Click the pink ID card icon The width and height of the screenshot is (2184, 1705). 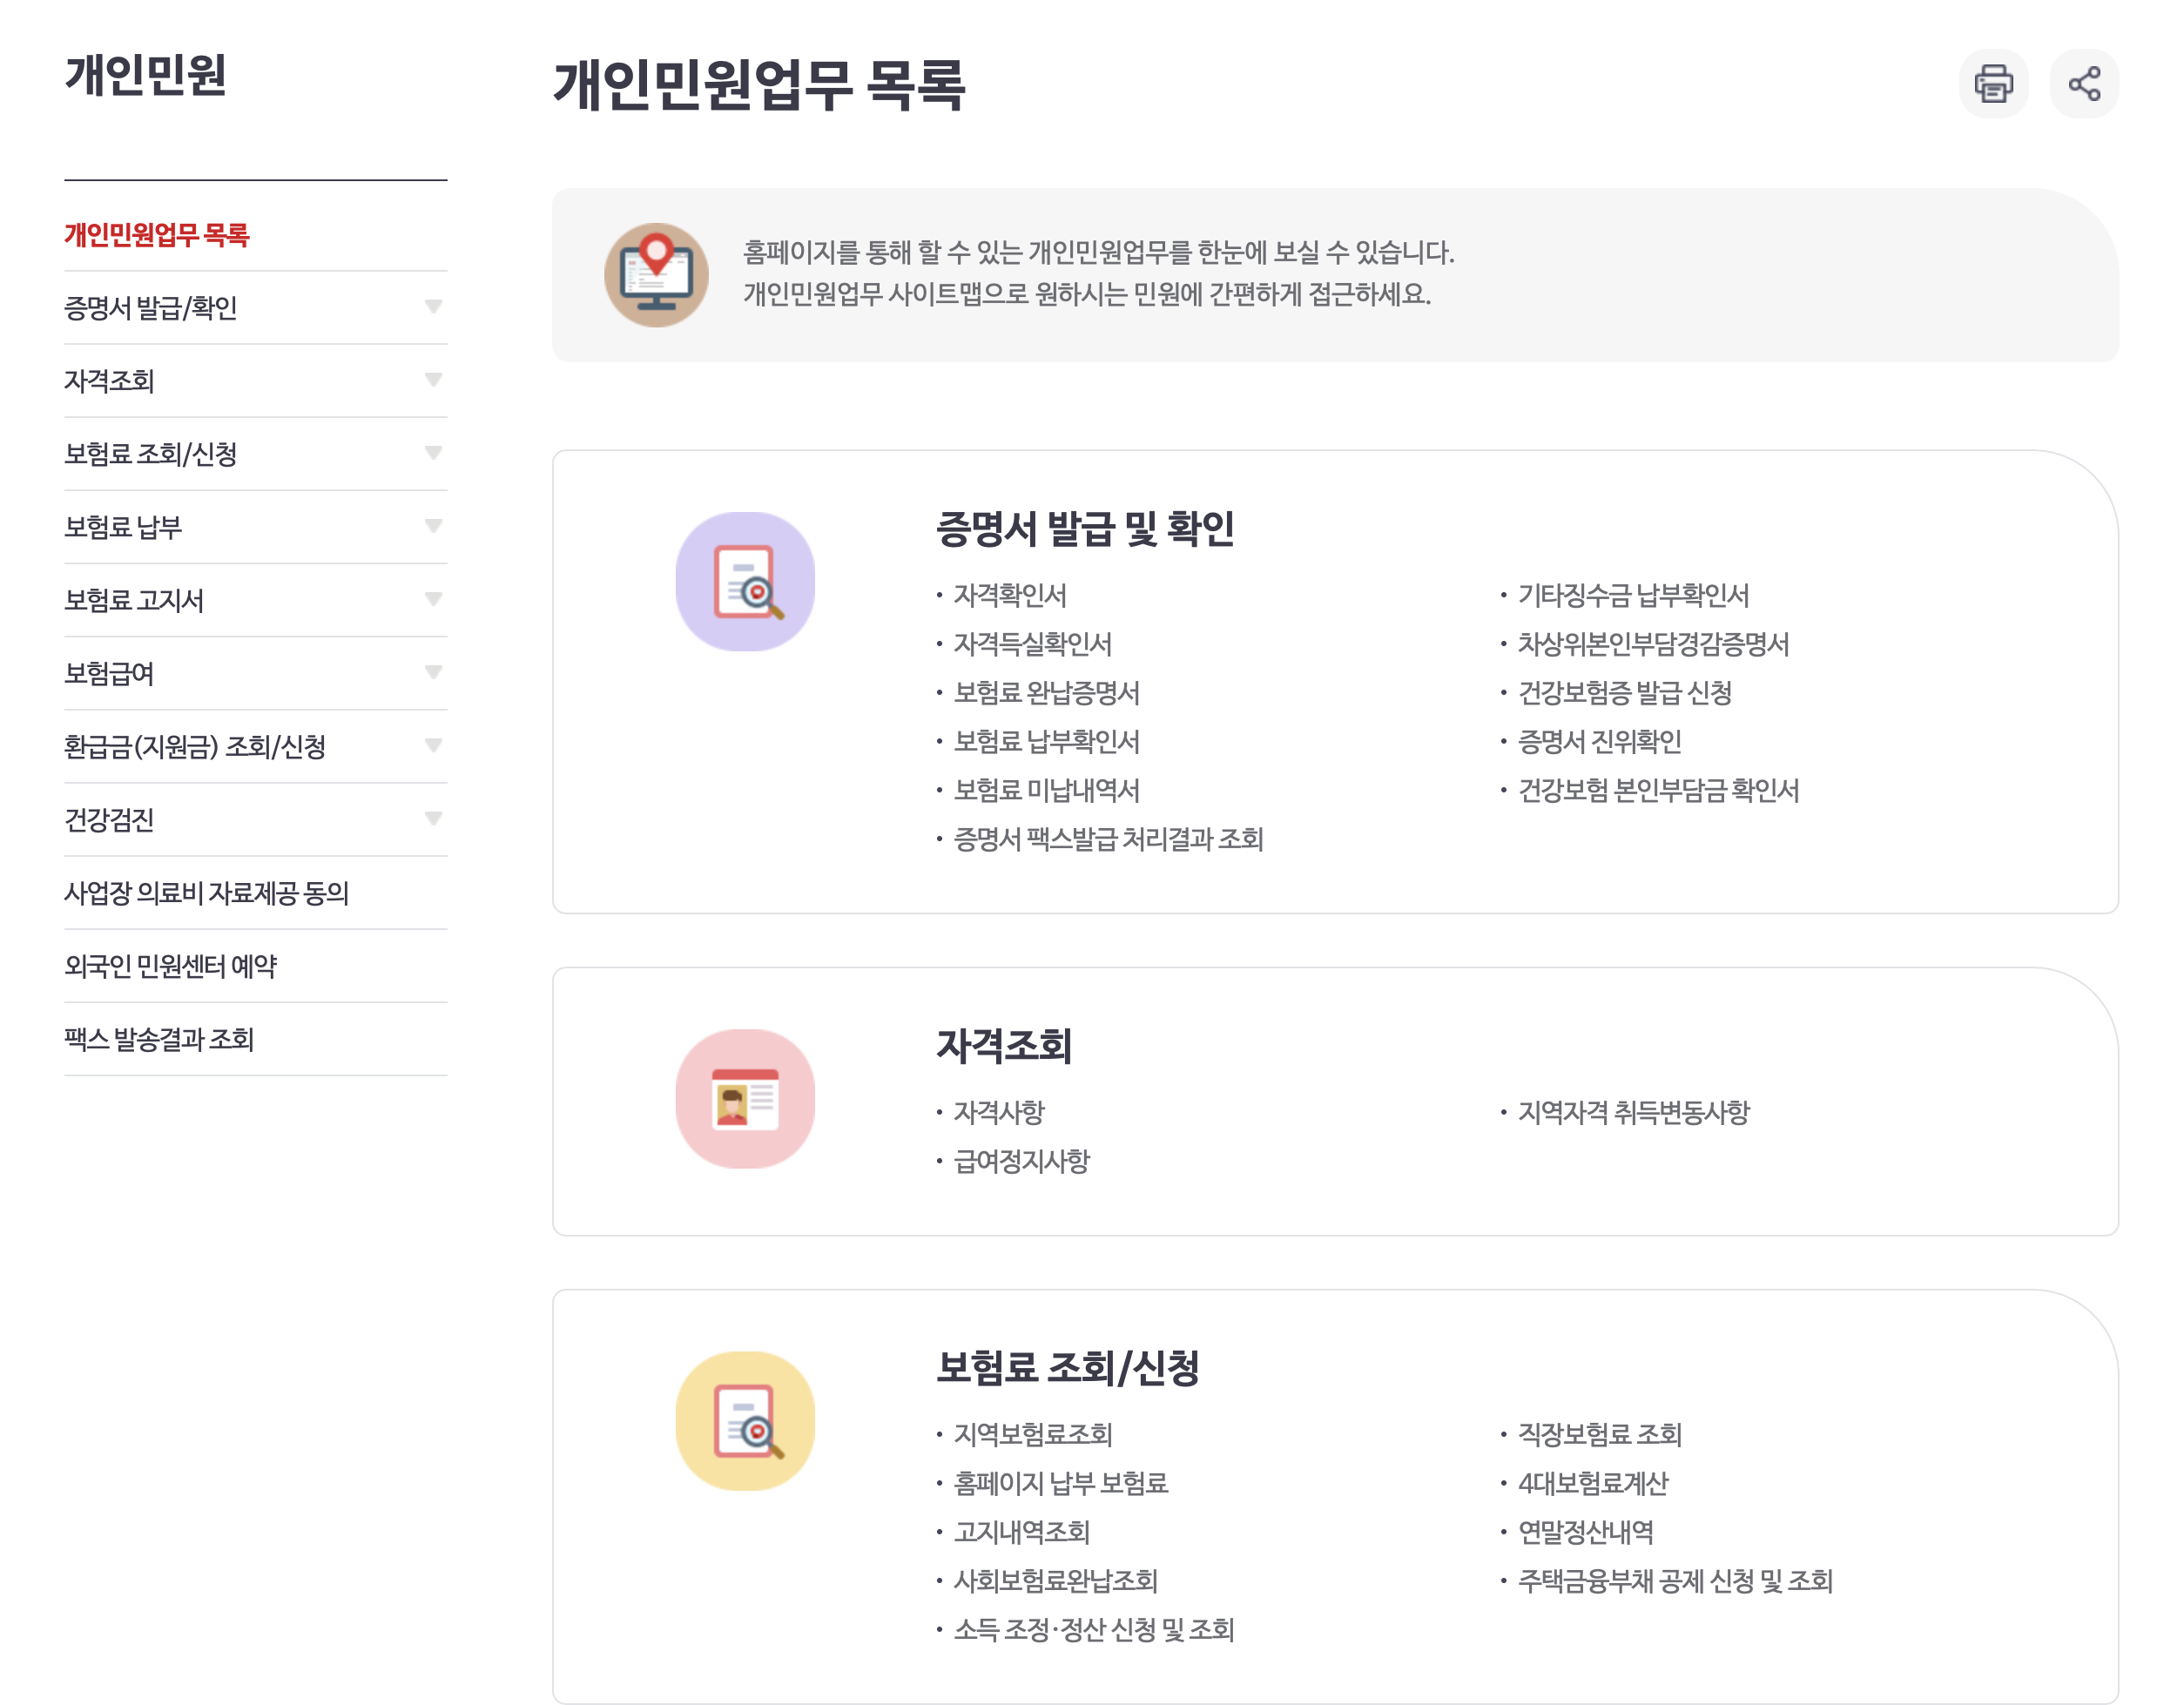tap(745, 1098)
